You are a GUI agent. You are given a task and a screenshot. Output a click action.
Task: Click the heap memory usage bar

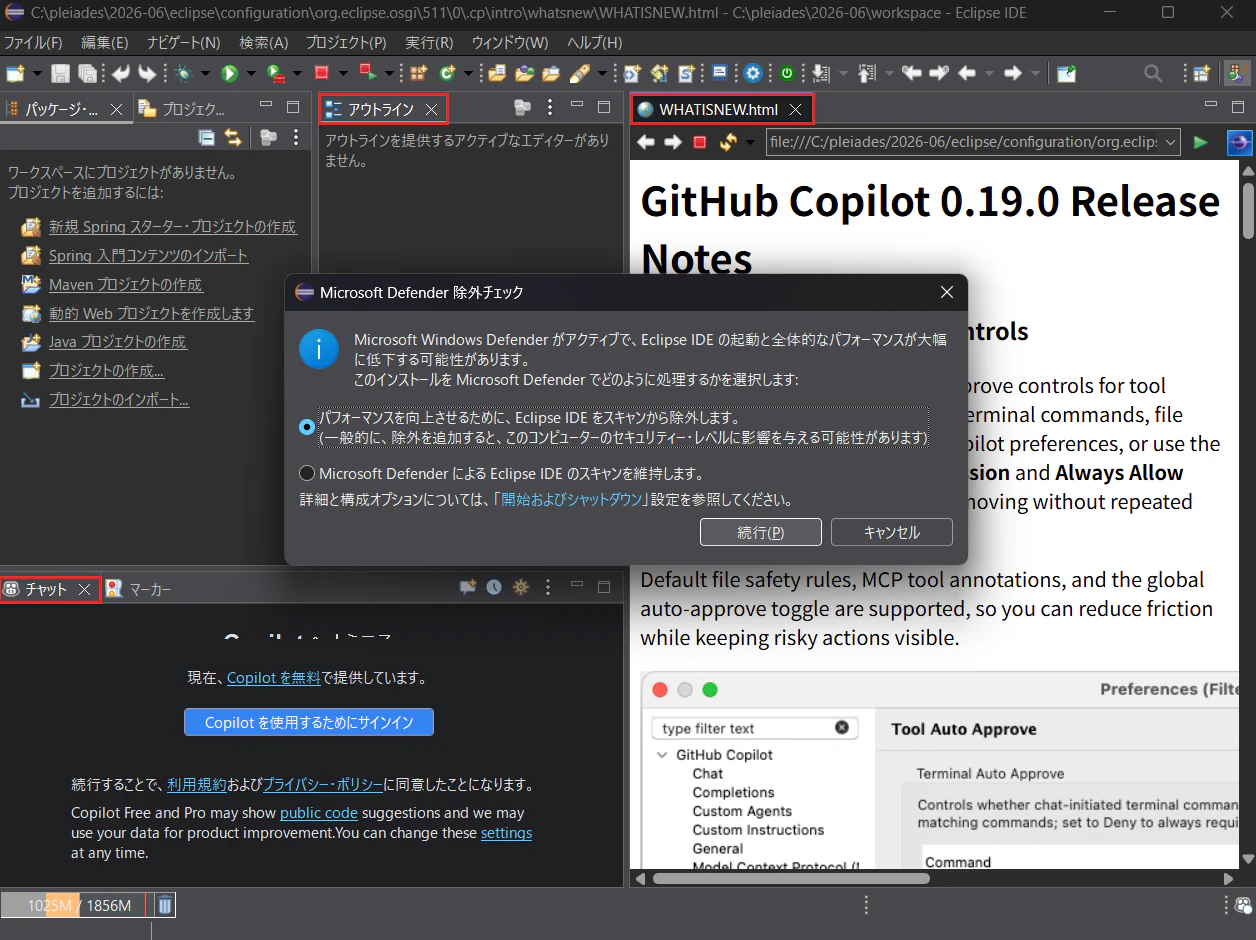tap(76, 905)
